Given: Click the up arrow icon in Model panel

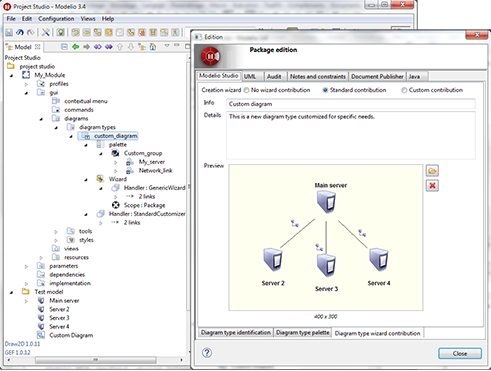Looking at the screenshot, I should (x=120, y=47).
